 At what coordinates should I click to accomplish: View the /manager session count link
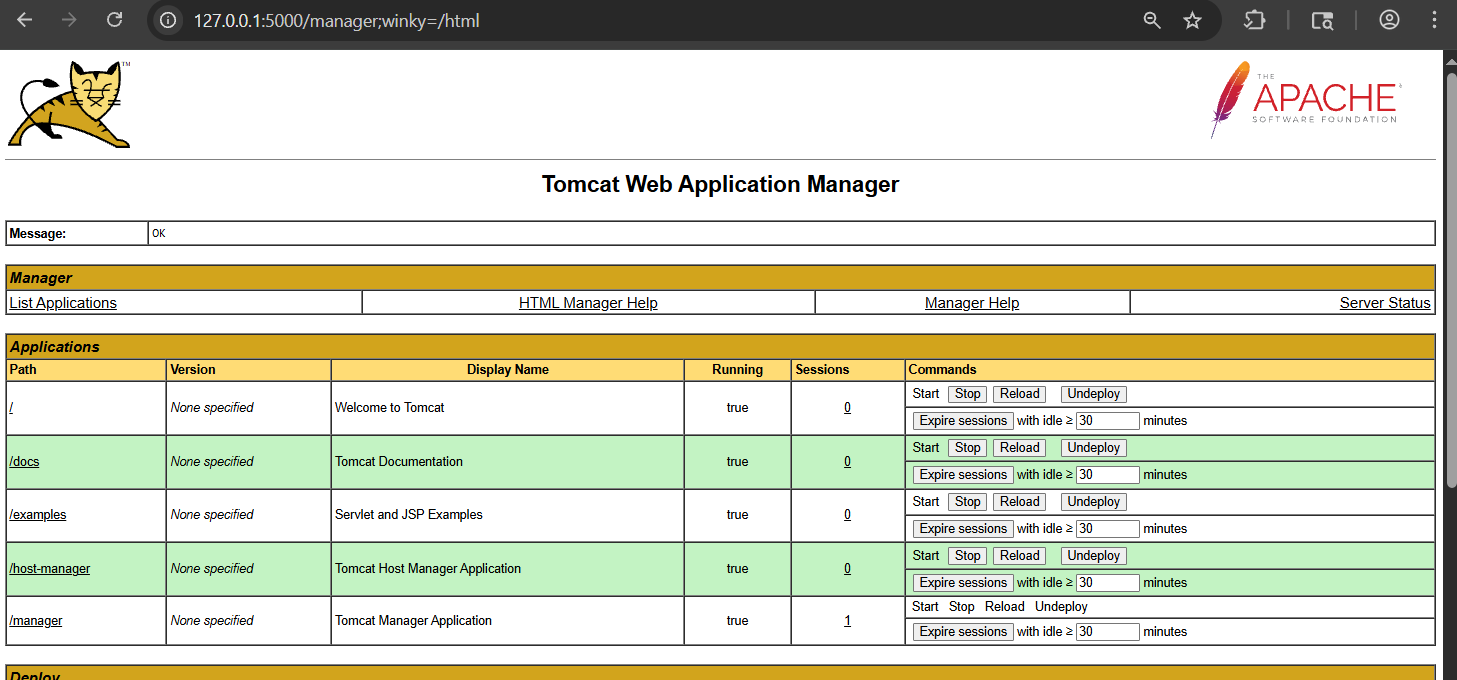[847, 621]
